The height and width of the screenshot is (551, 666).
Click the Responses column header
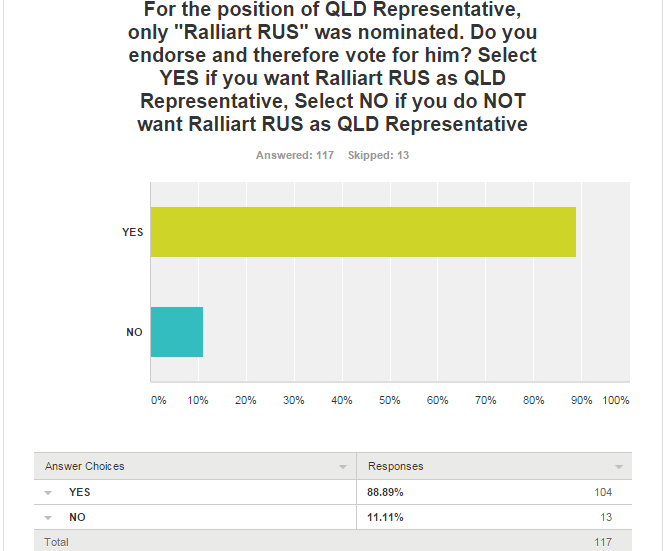[395, 466]
